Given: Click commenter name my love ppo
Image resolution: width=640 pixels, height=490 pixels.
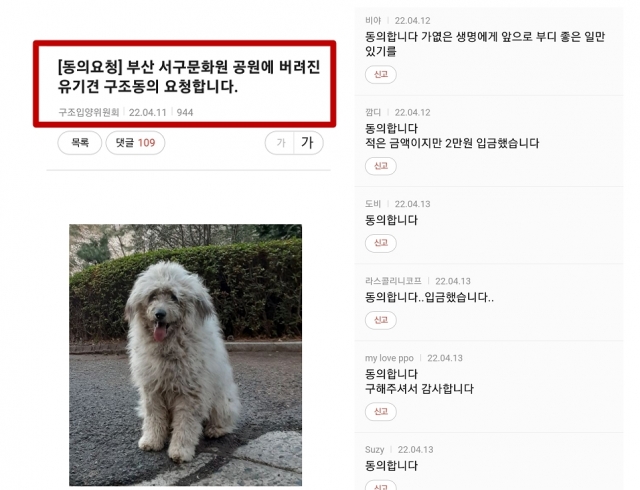Looking at the screenshot, I should click(389, 358).
